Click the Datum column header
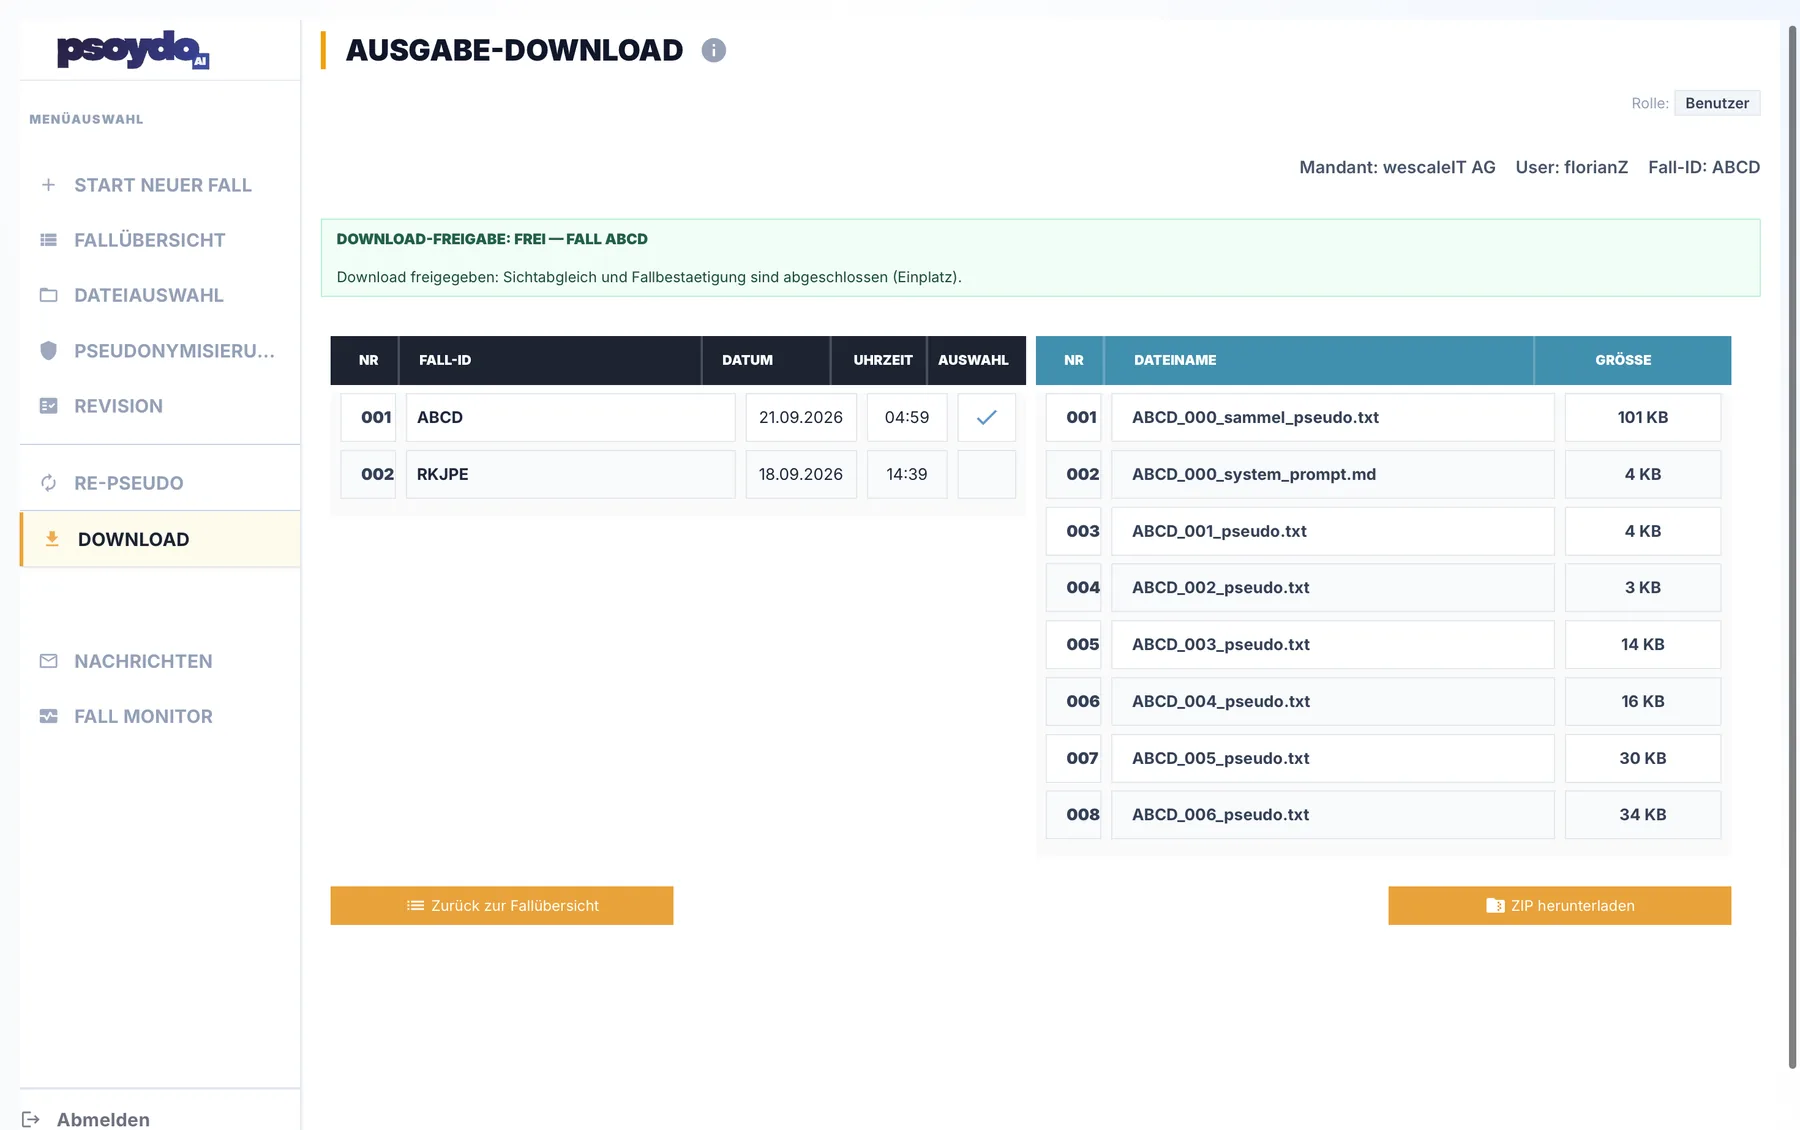 pos(766,360)
